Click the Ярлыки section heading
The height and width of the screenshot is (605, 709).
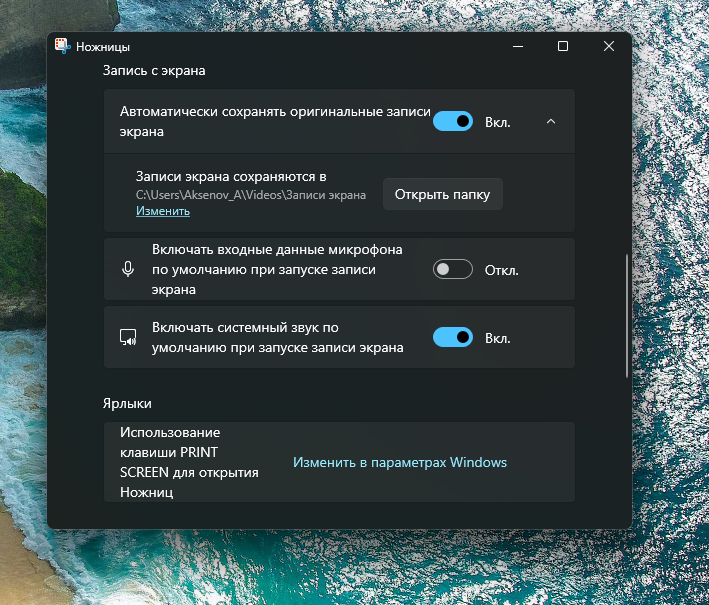pos(127,403)
